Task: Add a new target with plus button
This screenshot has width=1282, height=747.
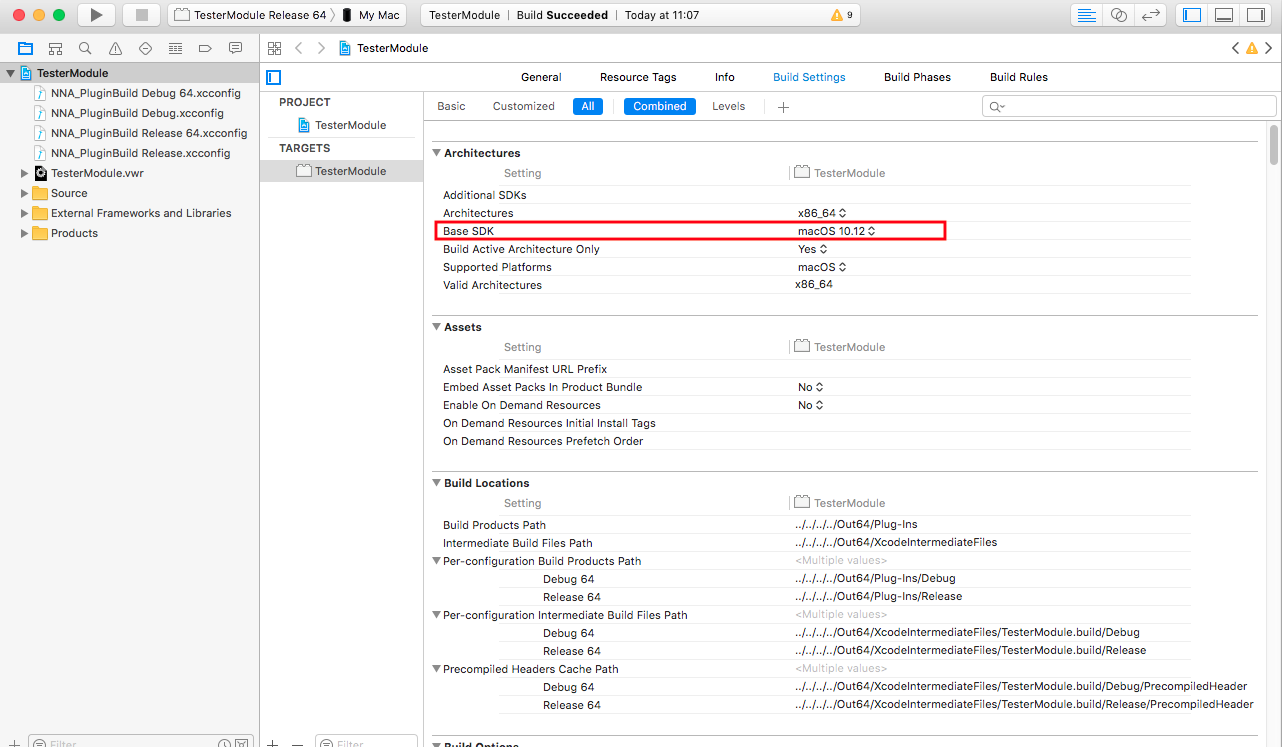Action: click(x=272, y=743)
